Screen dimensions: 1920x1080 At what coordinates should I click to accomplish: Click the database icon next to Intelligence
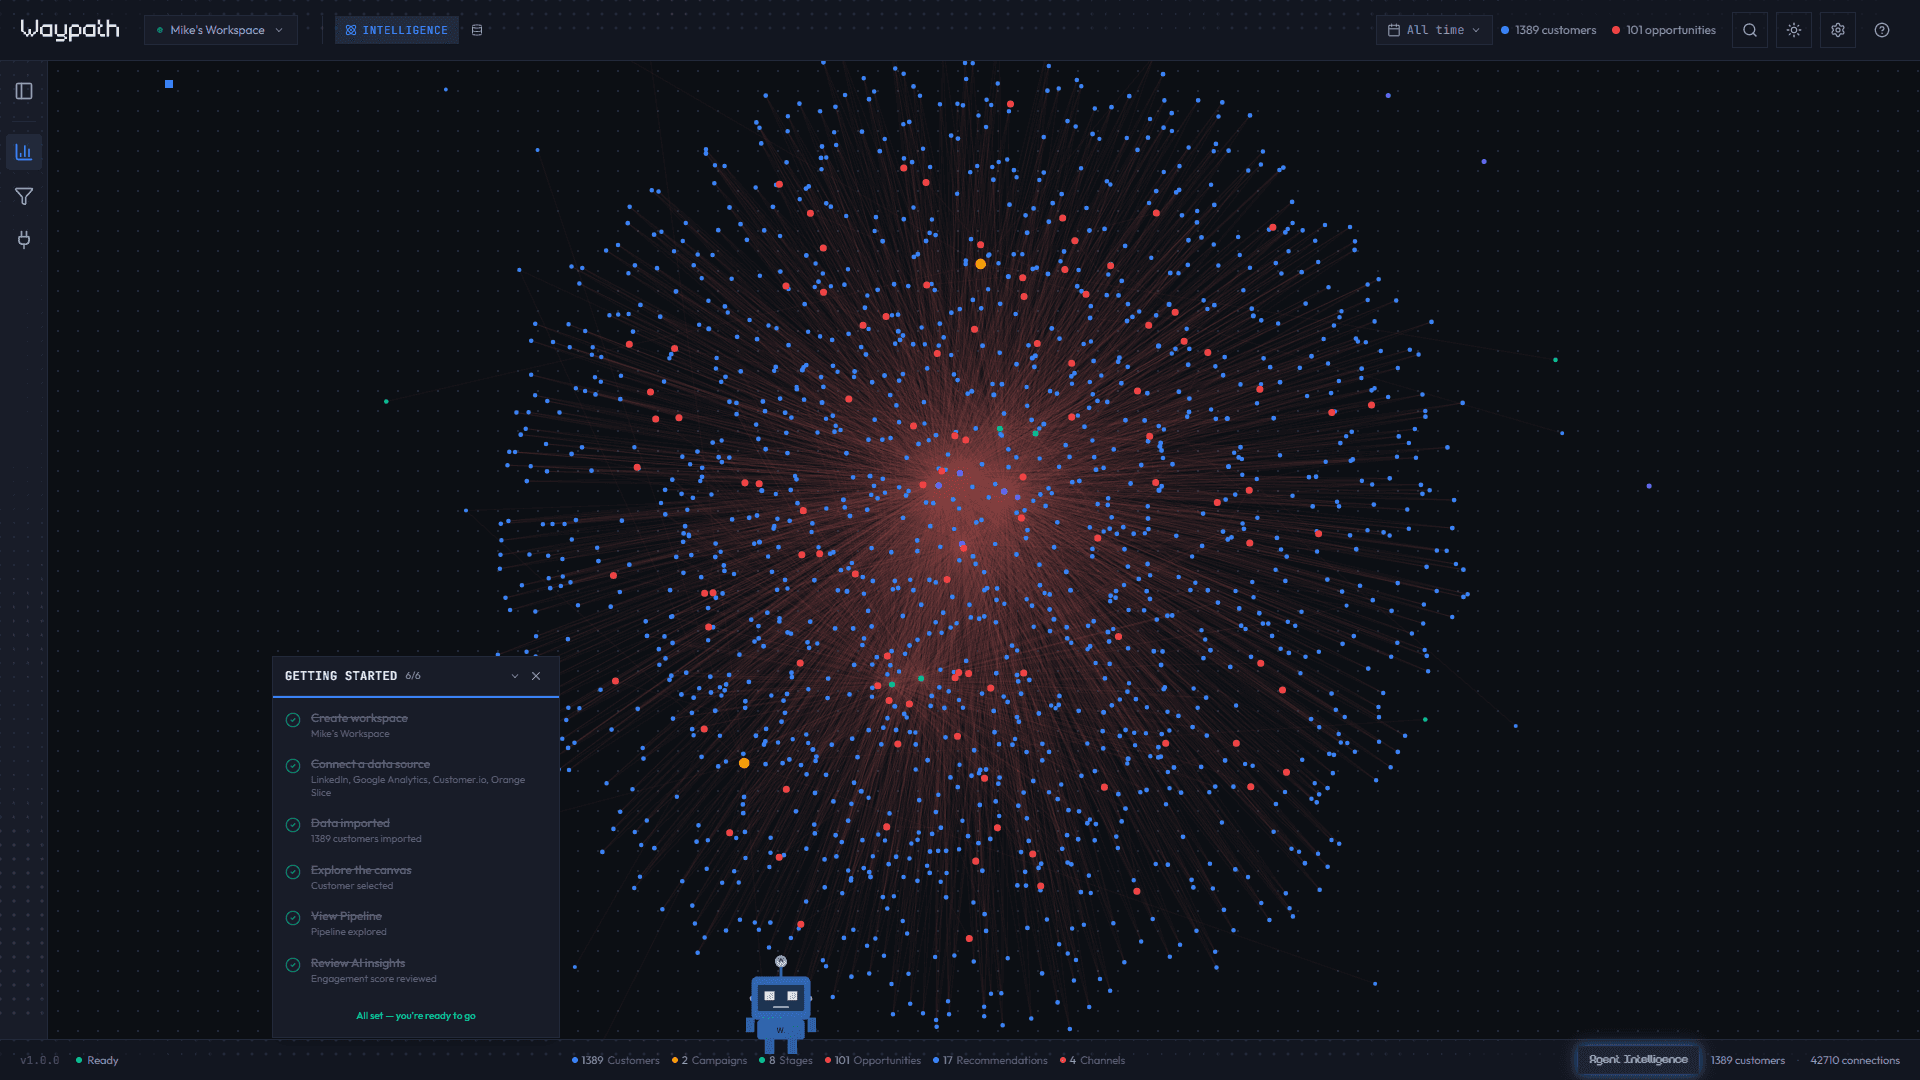tap(477, 30)
